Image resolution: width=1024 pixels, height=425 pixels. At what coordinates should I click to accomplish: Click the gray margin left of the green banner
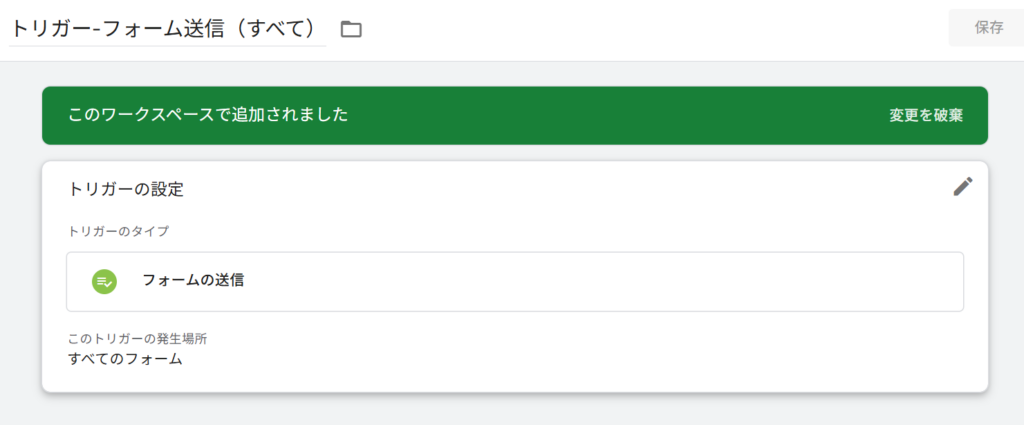point(20,115)
